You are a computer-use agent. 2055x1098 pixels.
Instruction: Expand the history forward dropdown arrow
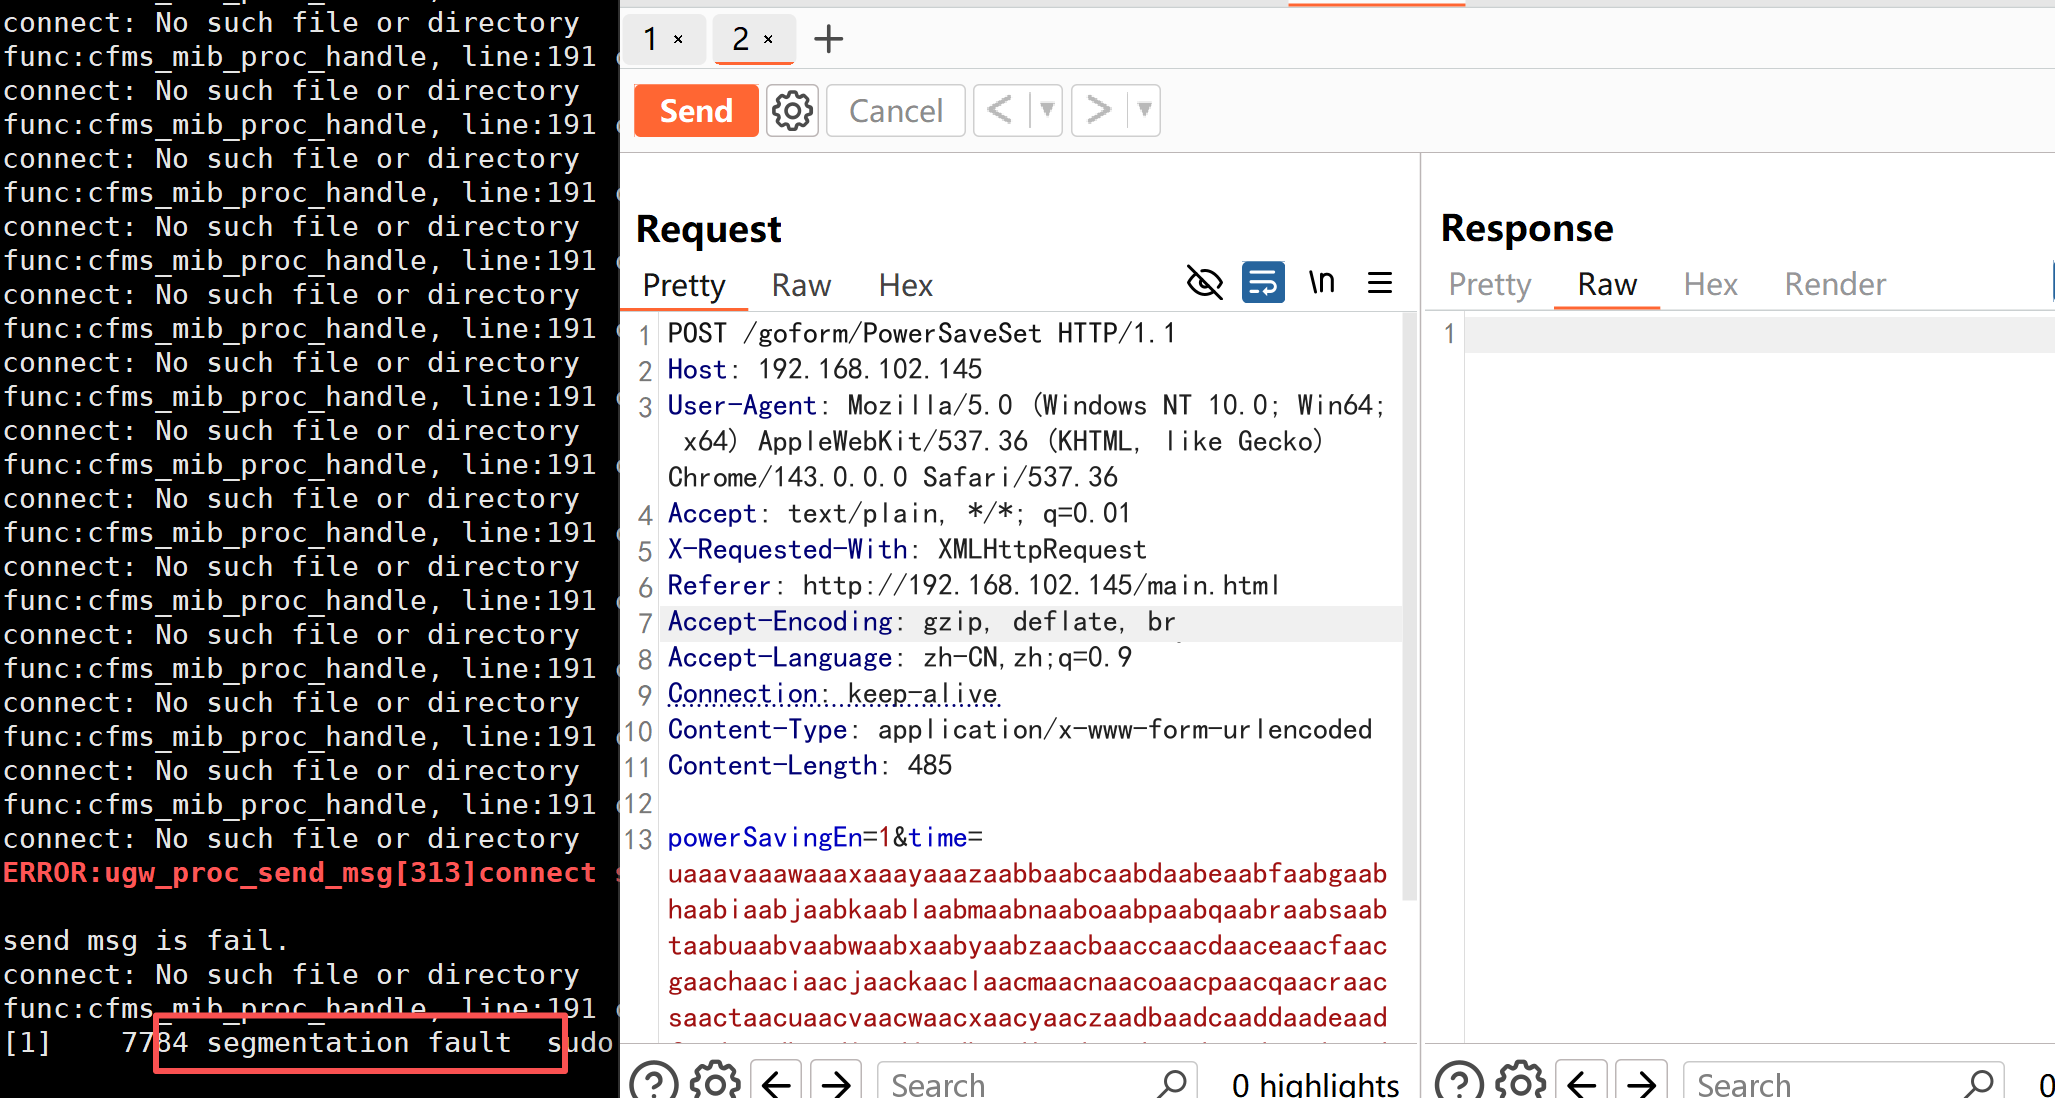[x=1144, y=109]
